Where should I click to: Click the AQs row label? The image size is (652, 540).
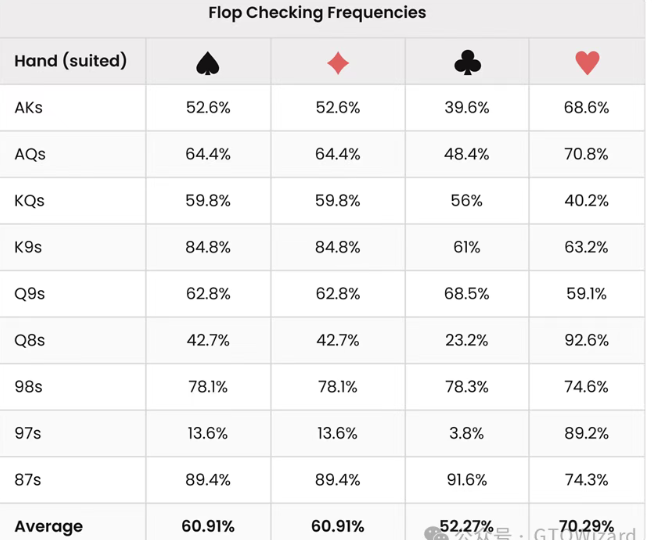[x=30, y=154]
